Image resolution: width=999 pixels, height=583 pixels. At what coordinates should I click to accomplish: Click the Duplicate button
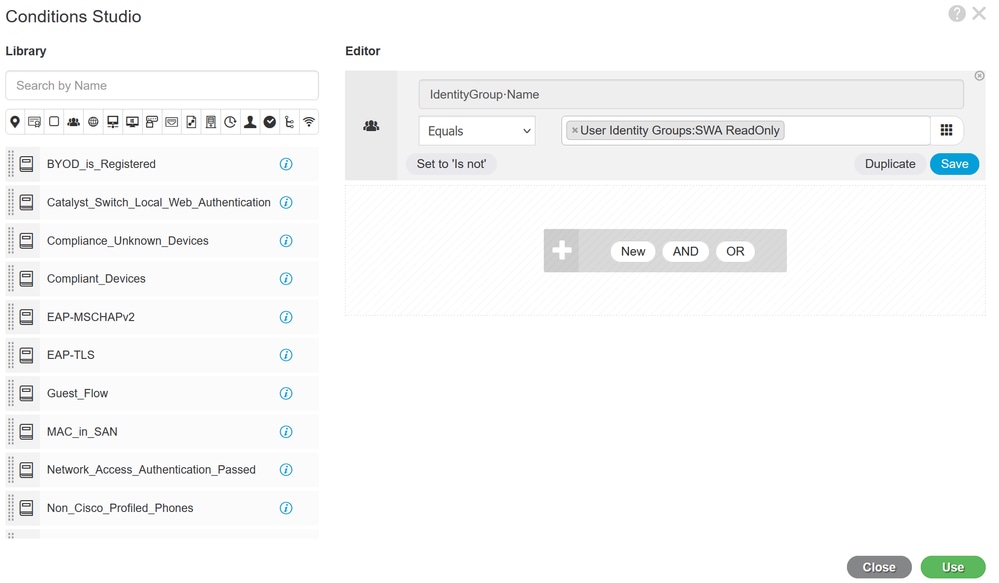tap(890, 164)
